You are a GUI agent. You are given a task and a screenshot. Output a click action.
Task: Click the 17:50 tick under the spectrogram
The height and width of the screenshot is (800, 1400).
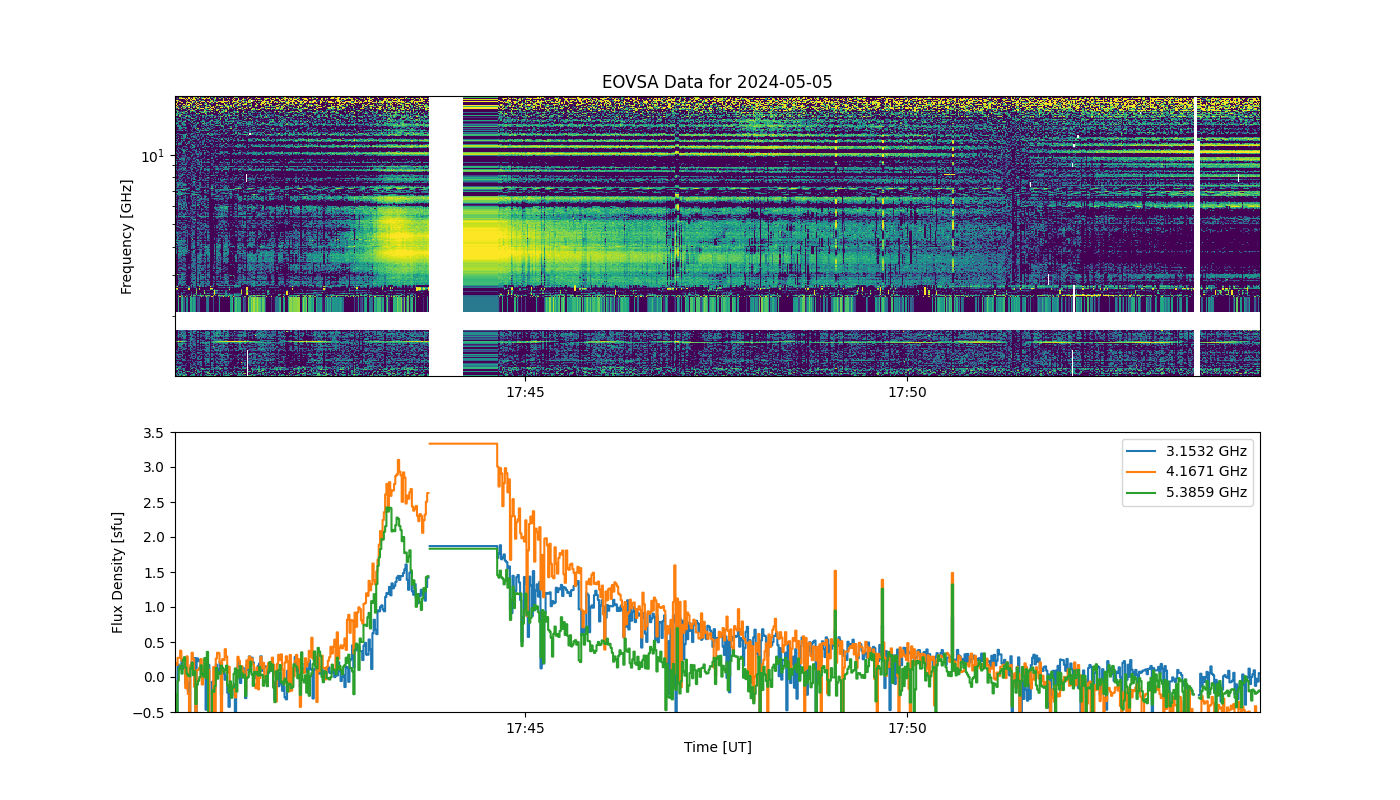[x=907, y=393]
